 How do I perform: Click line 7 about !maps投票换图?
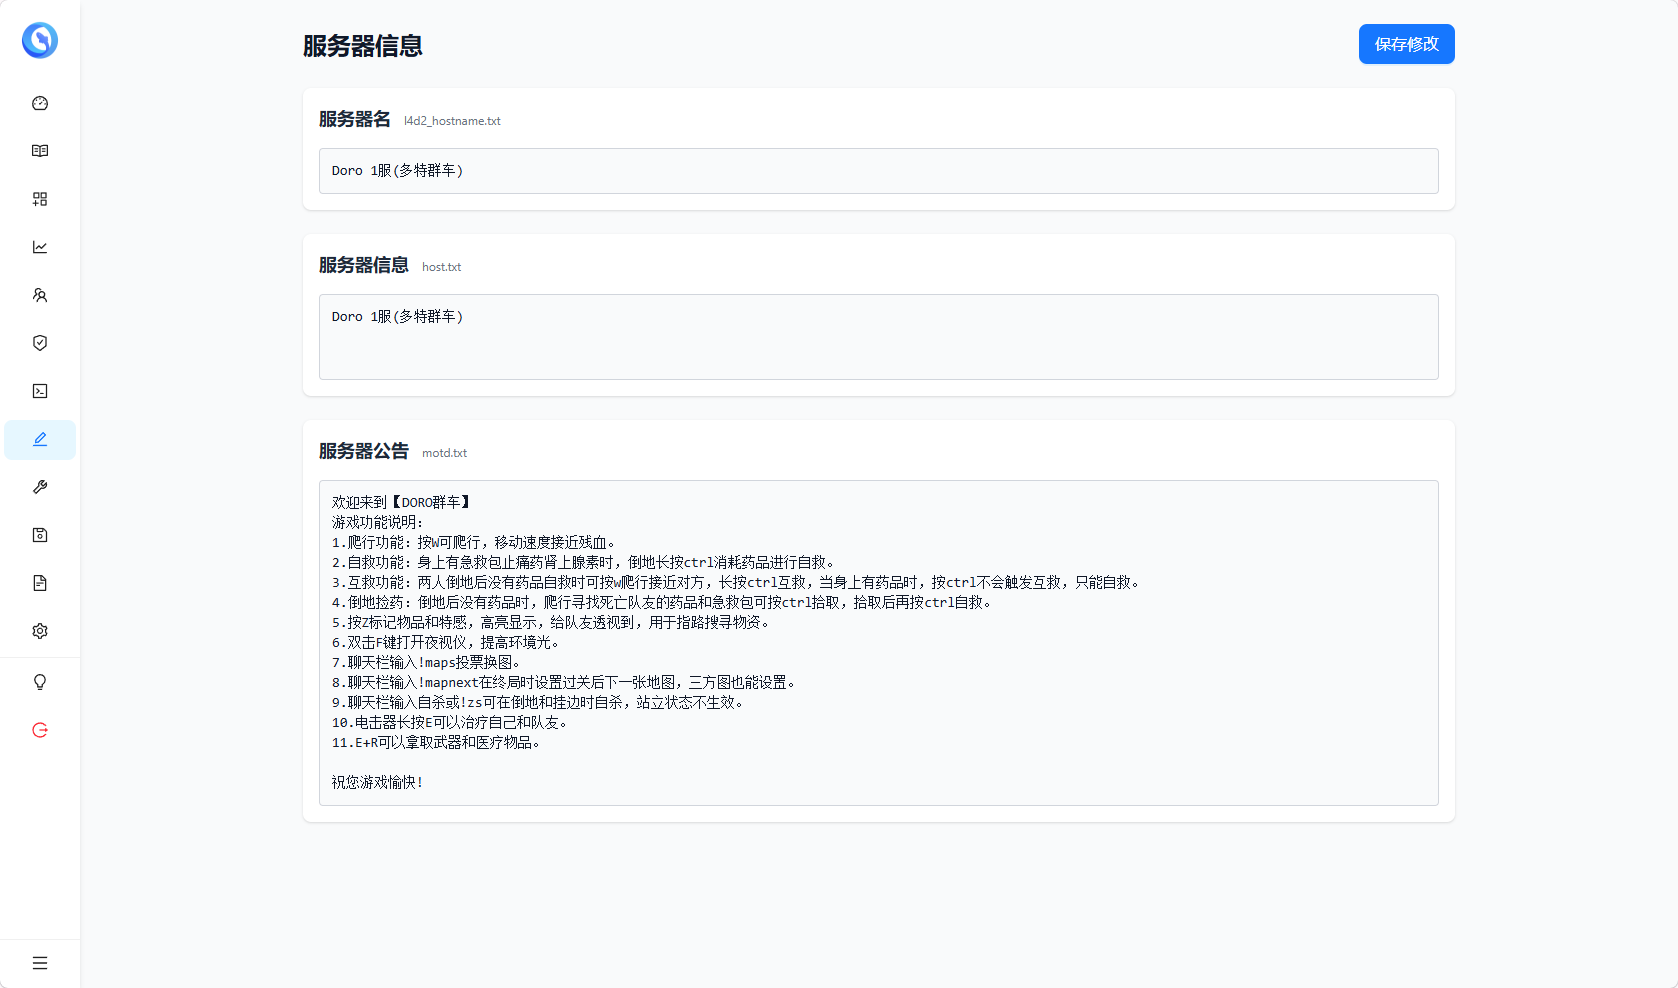426,662
